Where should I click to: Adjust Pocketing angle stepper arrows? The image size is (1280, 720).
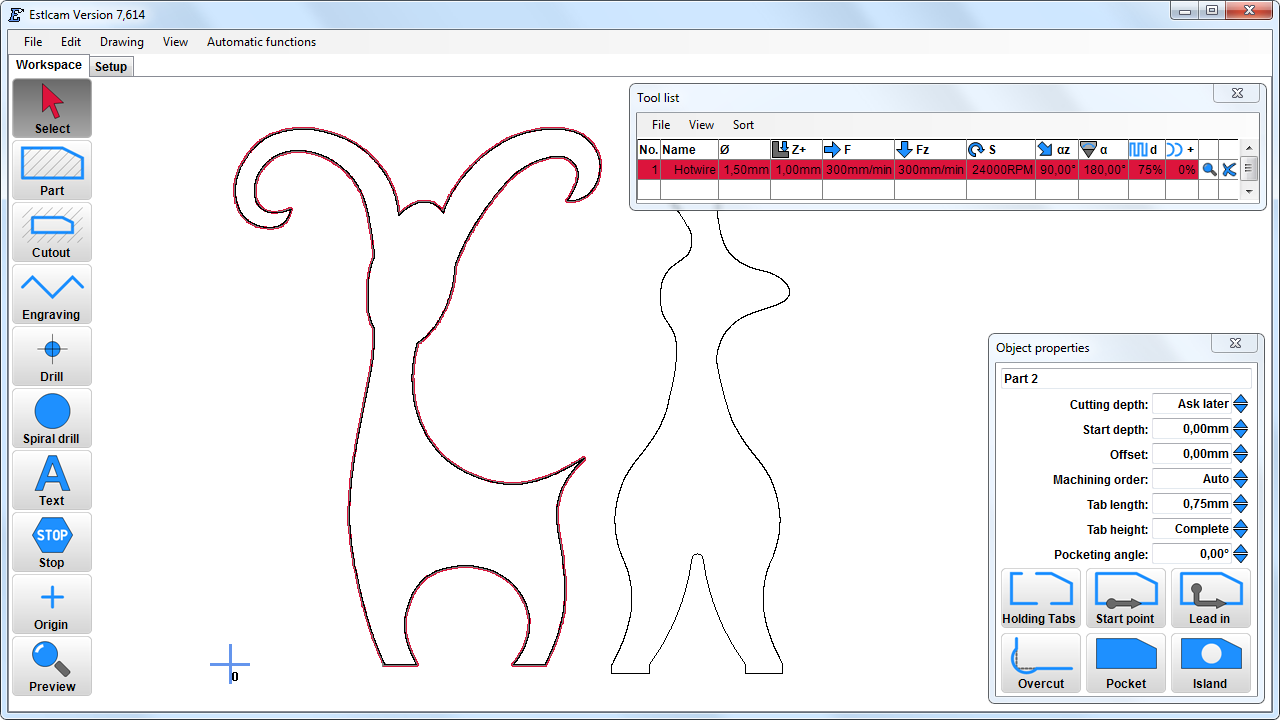(1241, 554)
